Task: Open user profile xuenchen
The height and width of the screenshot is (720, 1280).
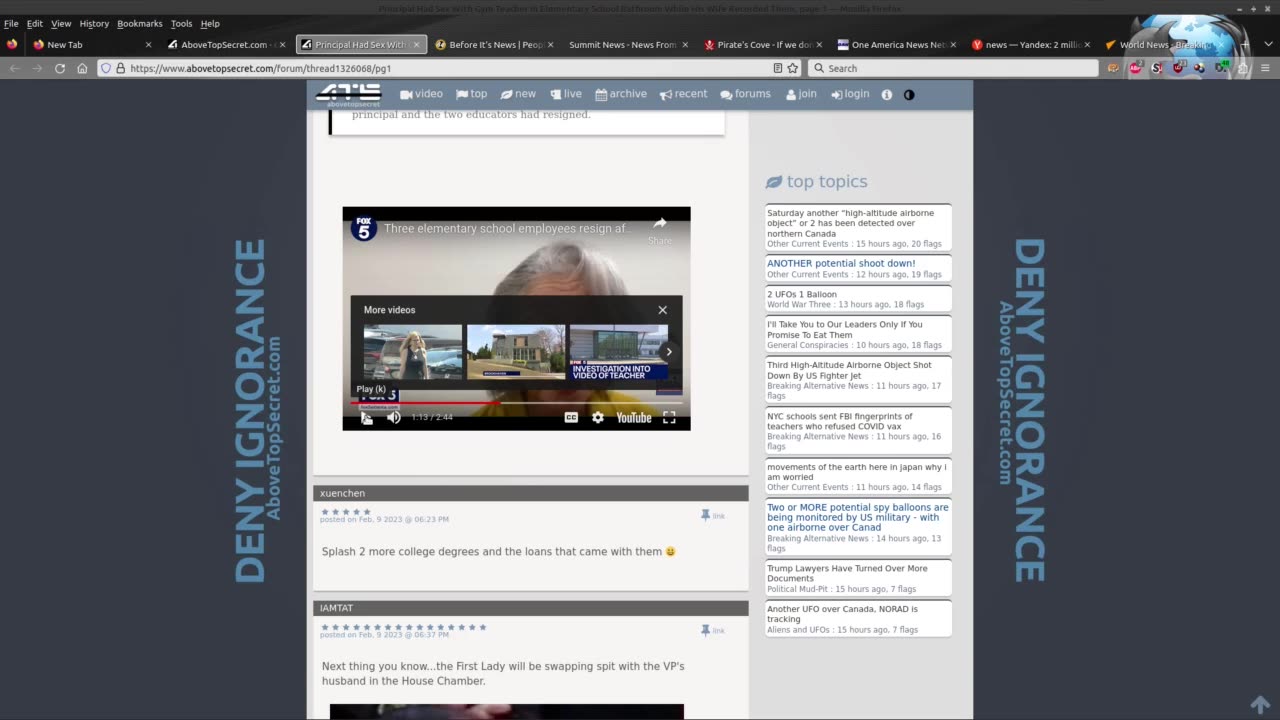Action: pyautogui.click(x=342, y=493)
